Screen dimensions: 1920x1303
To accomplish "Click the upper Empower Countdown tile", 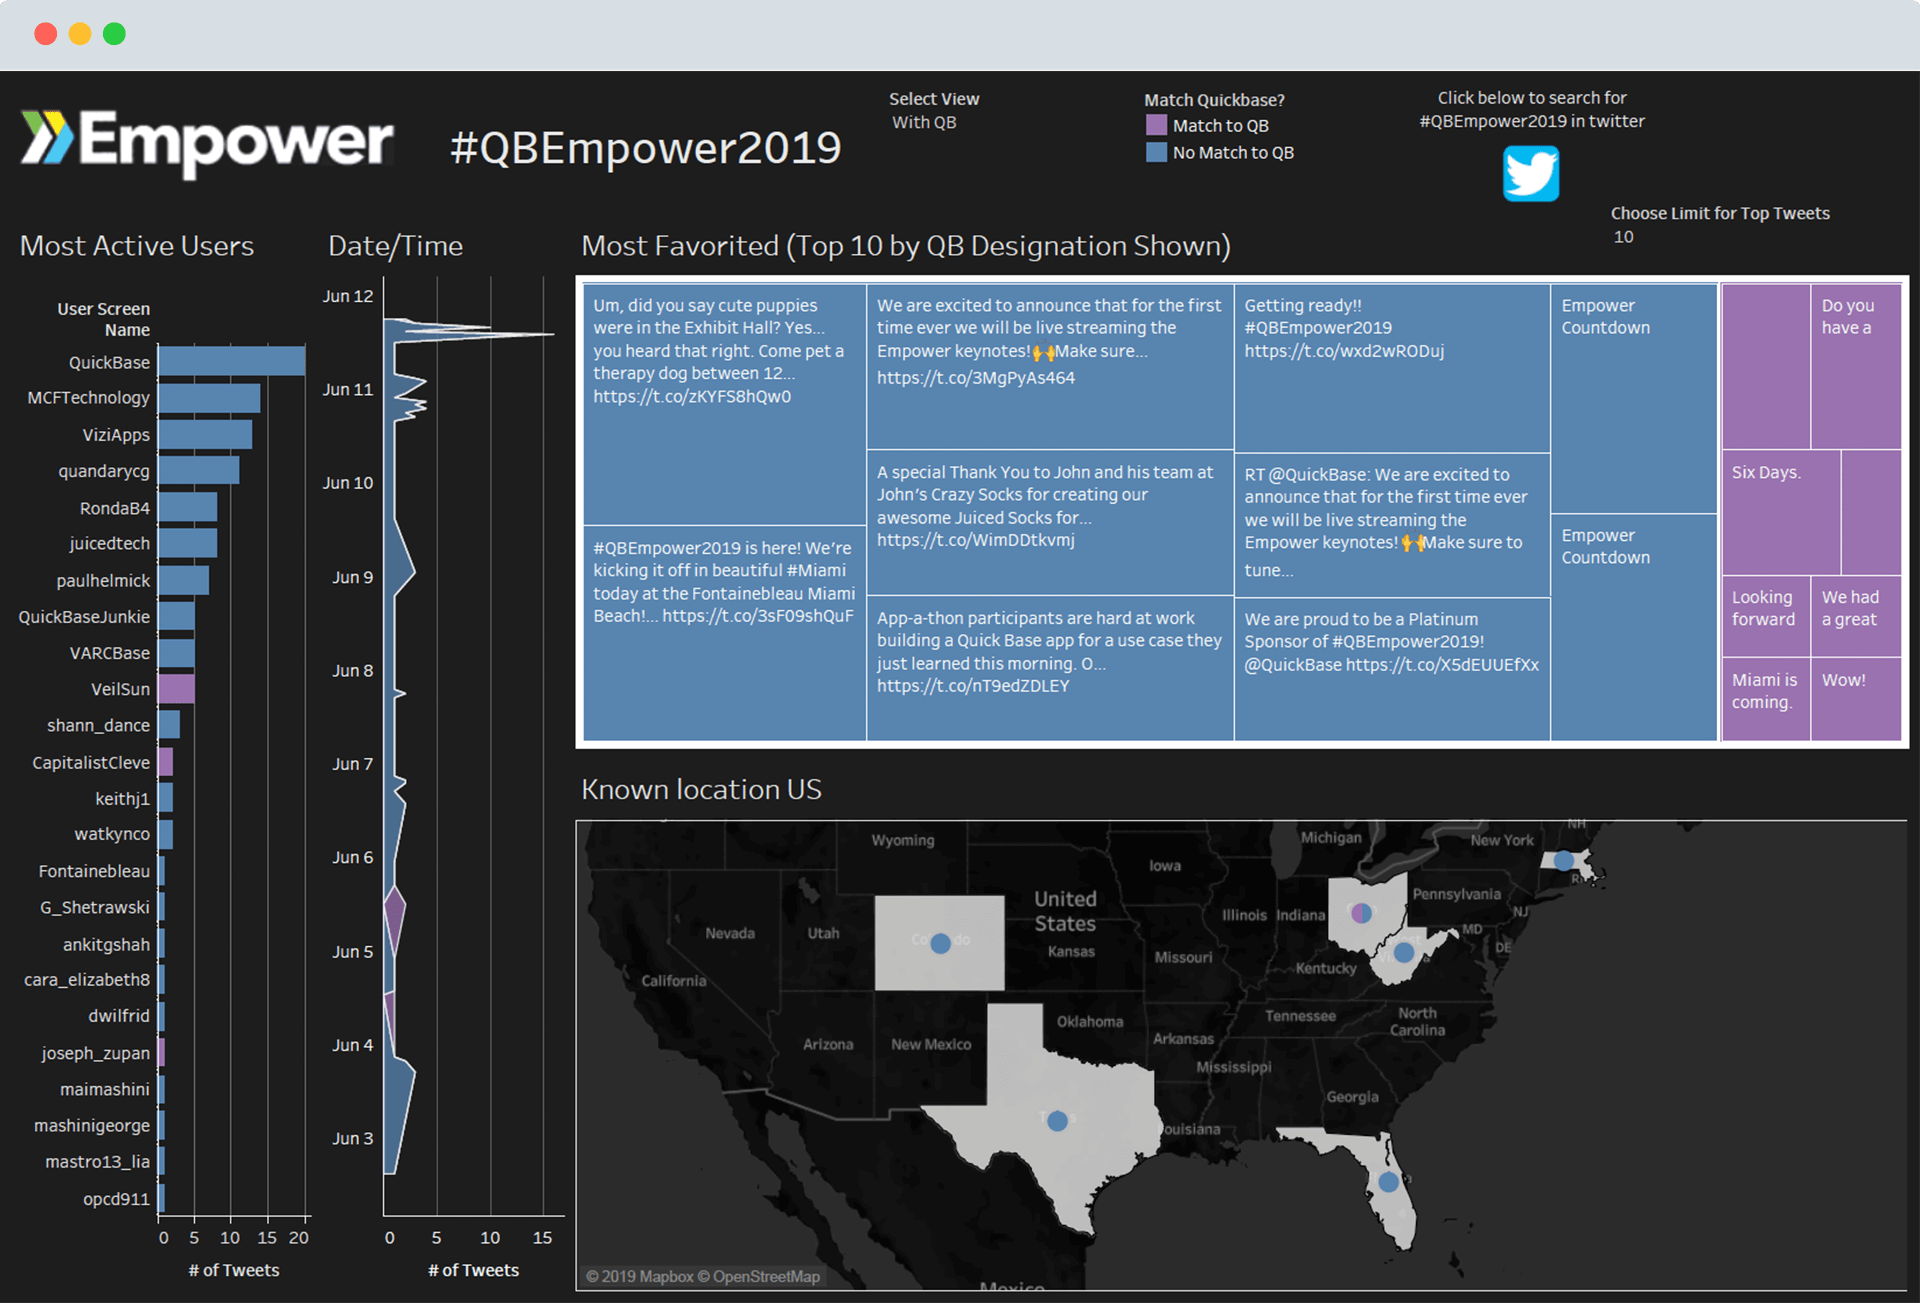I will coord(1634,398).
